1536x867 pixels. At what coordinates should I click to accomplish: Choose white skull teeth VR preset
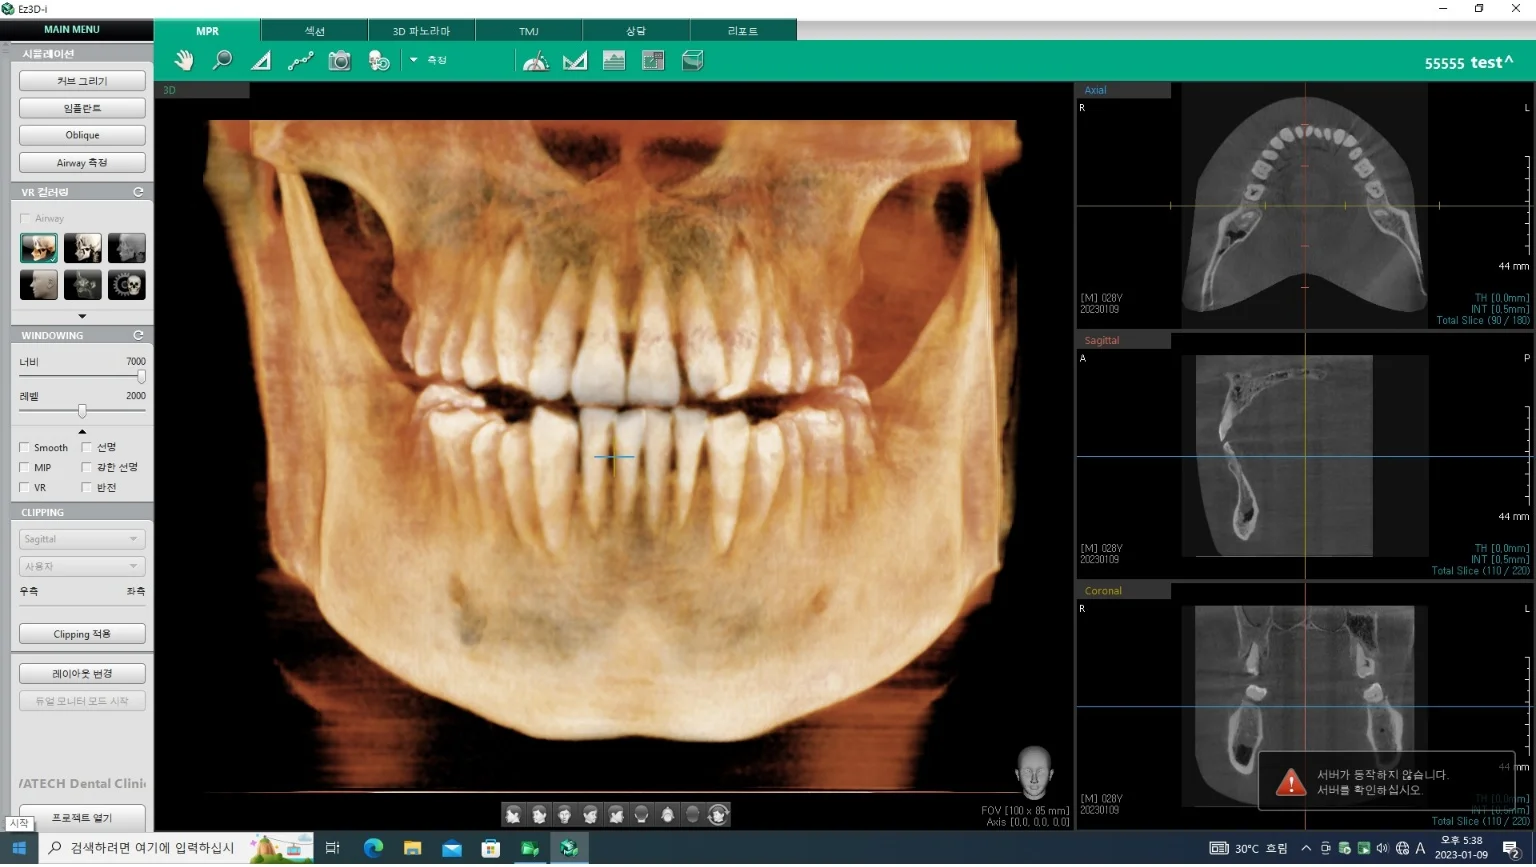tap(83, 248)
